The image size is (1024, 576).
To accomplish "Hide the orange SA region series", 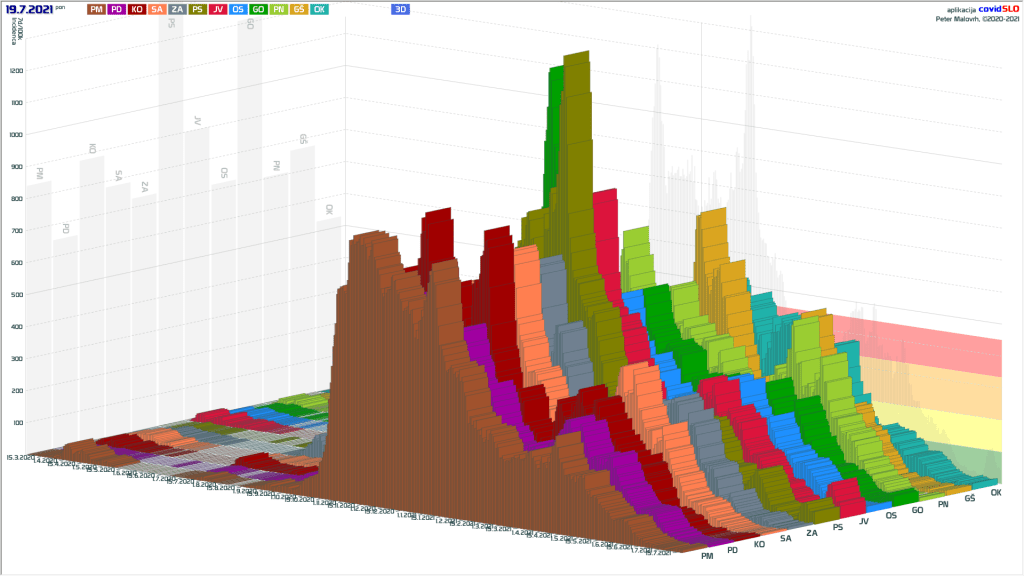I will click(157, 9).
